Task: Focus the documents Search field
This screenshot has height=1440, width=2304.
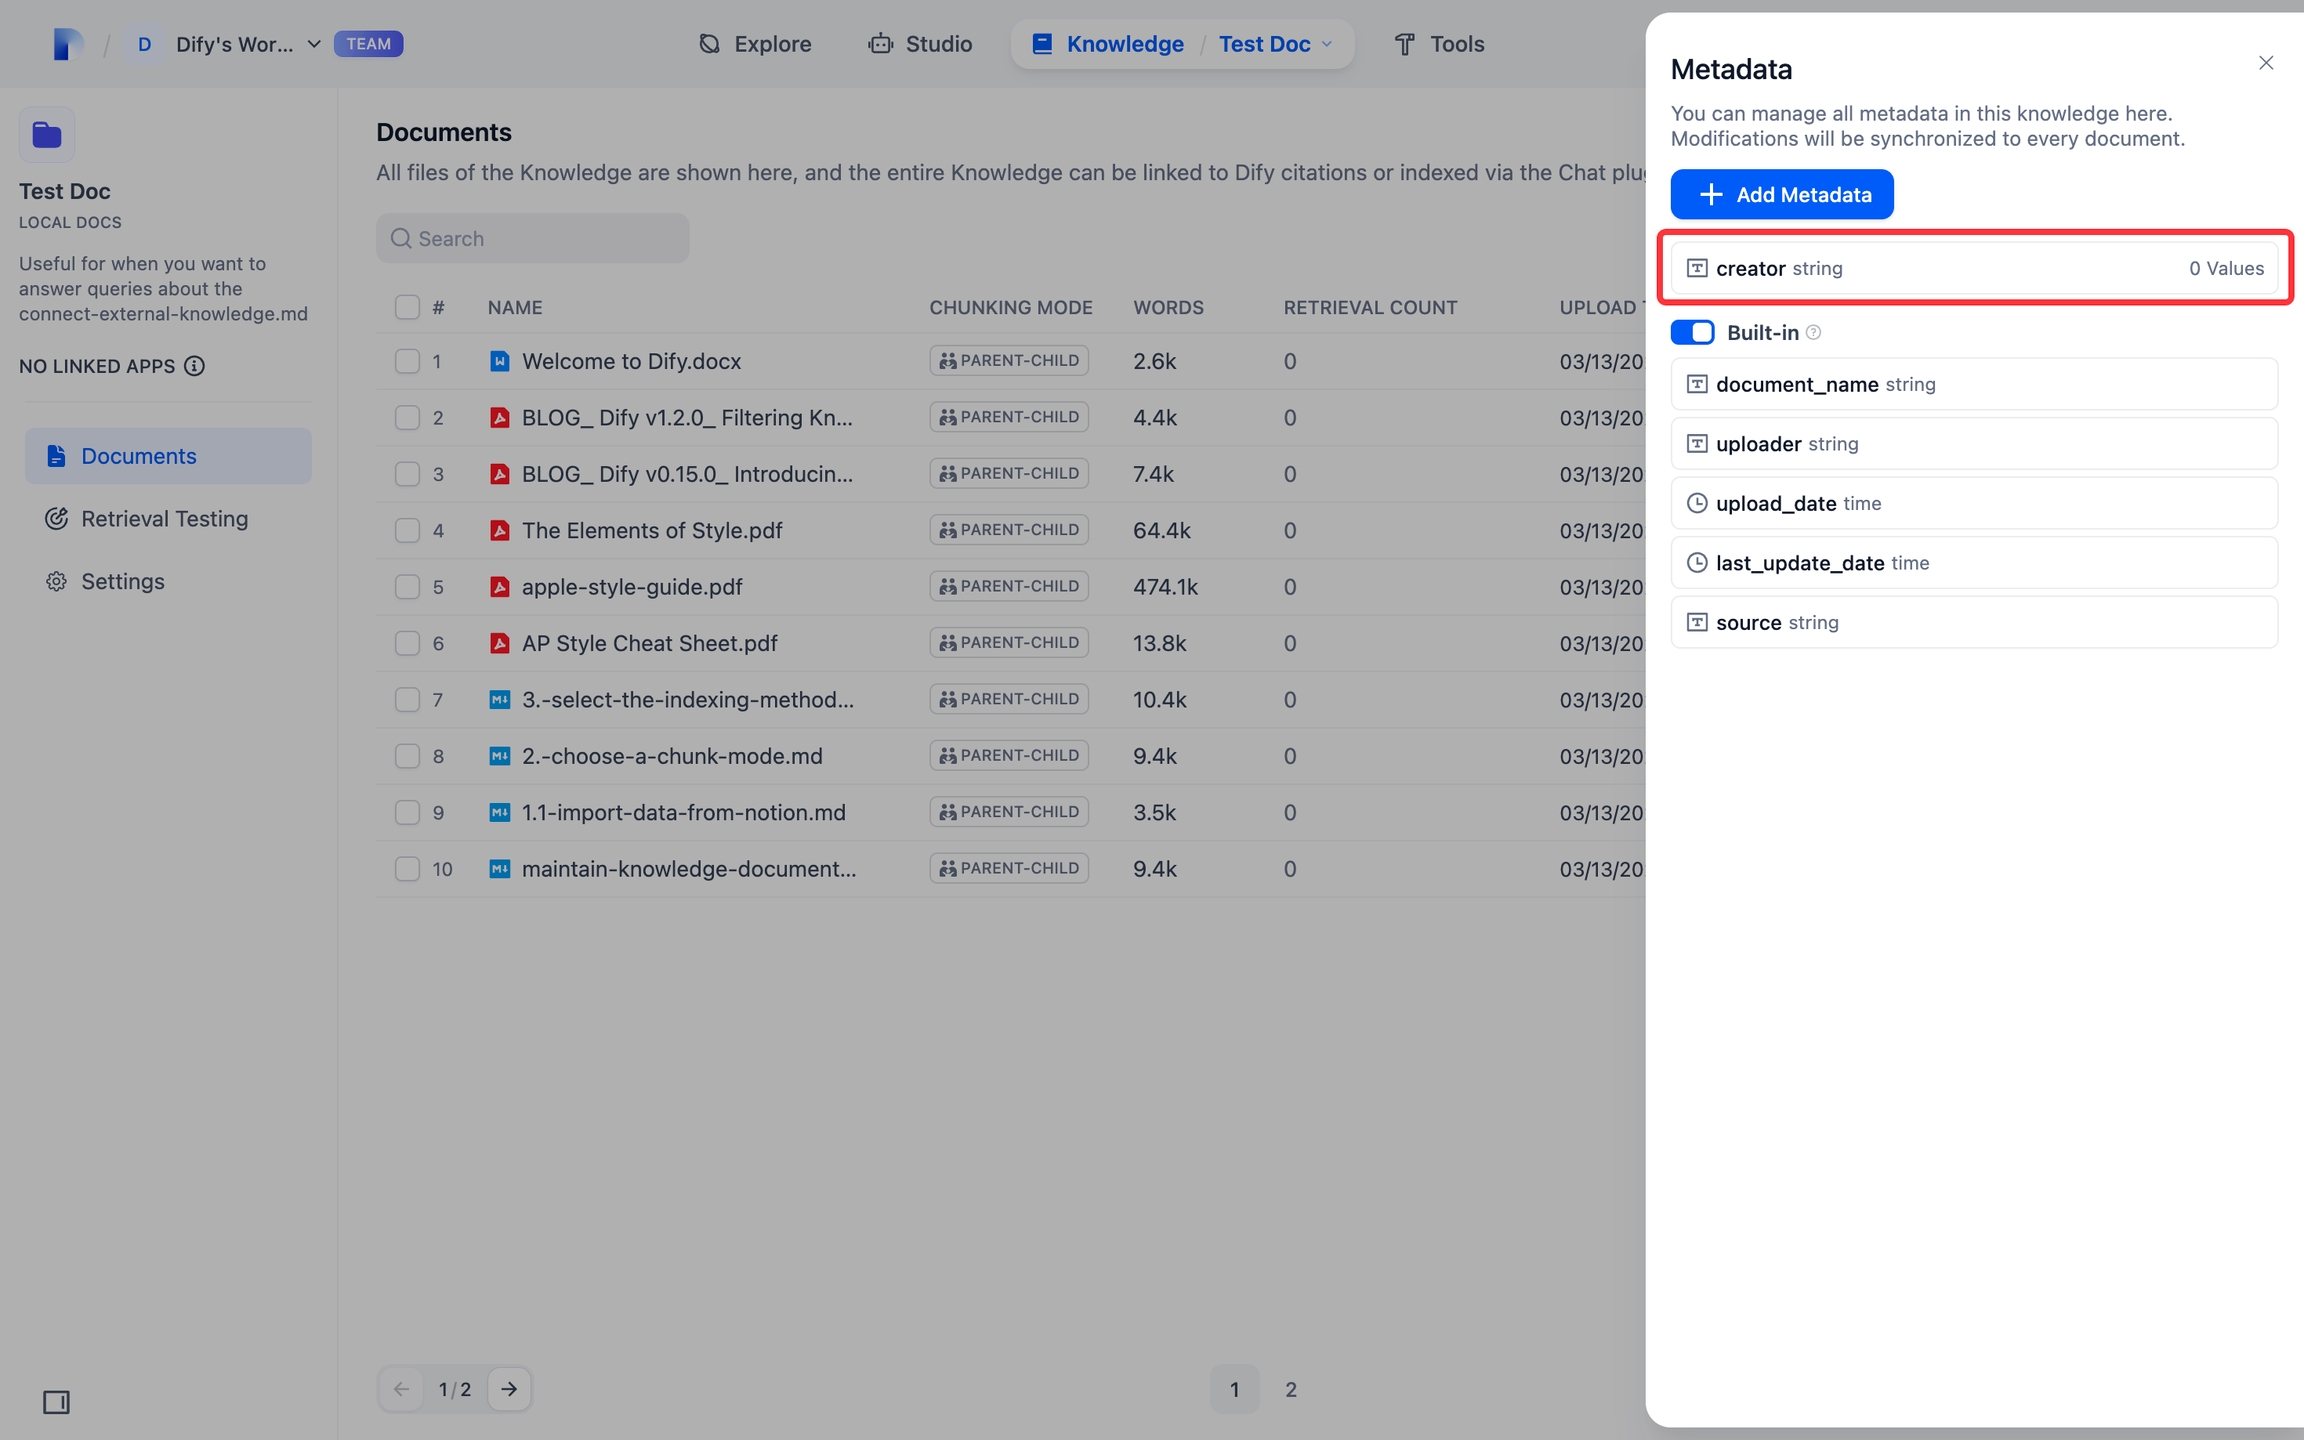Action: pos(533,238)
